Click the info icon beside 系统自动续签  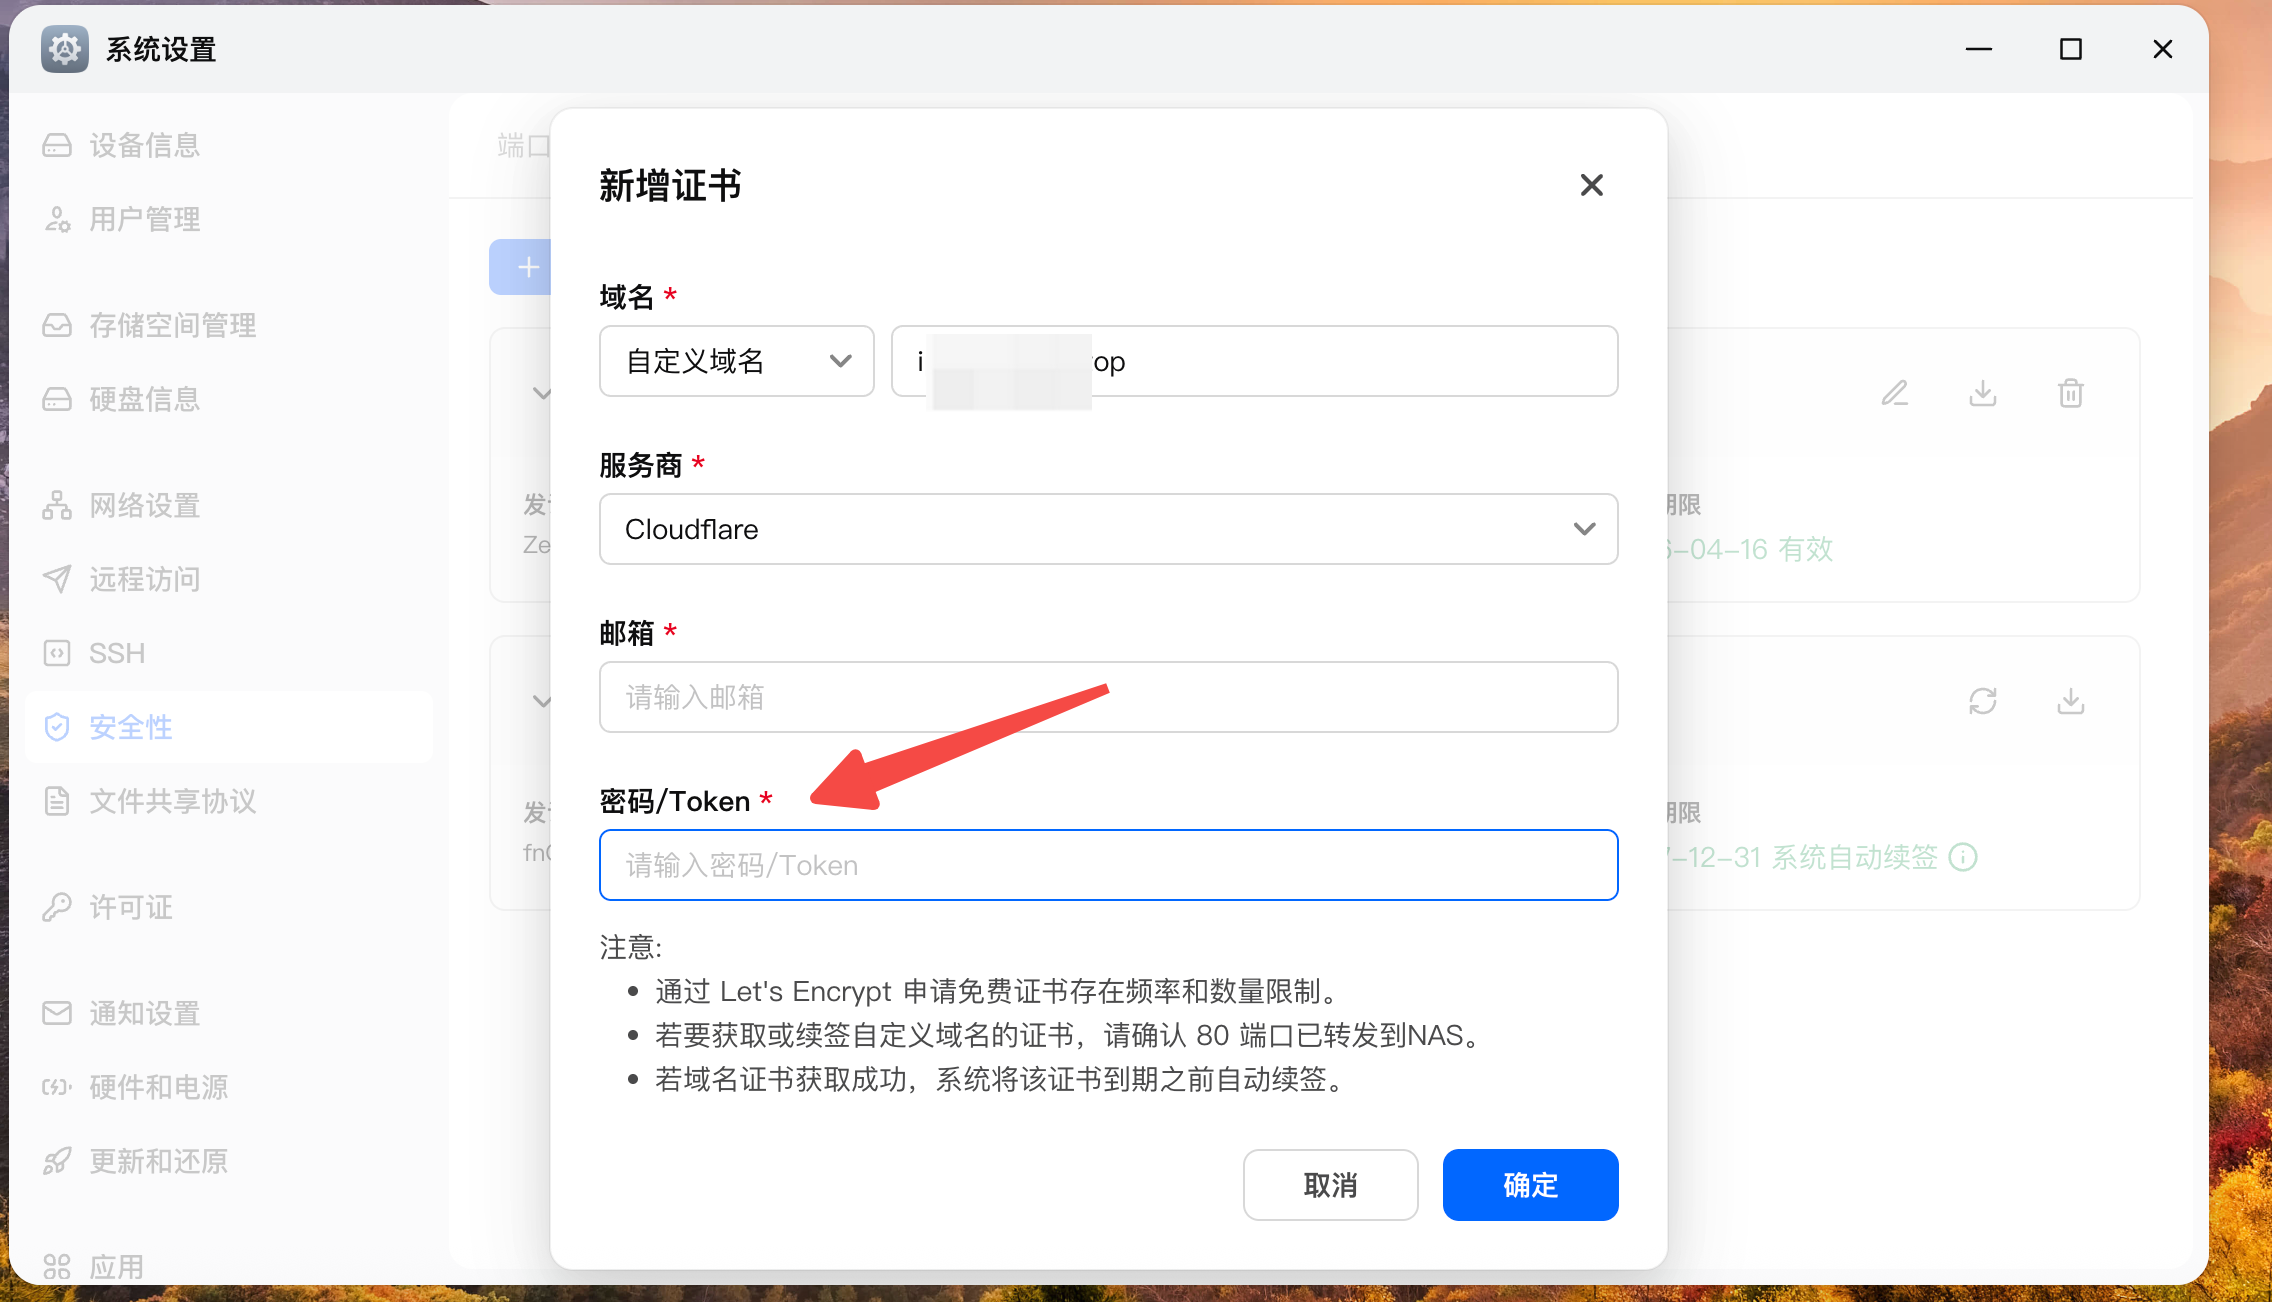click(1963, 857)
